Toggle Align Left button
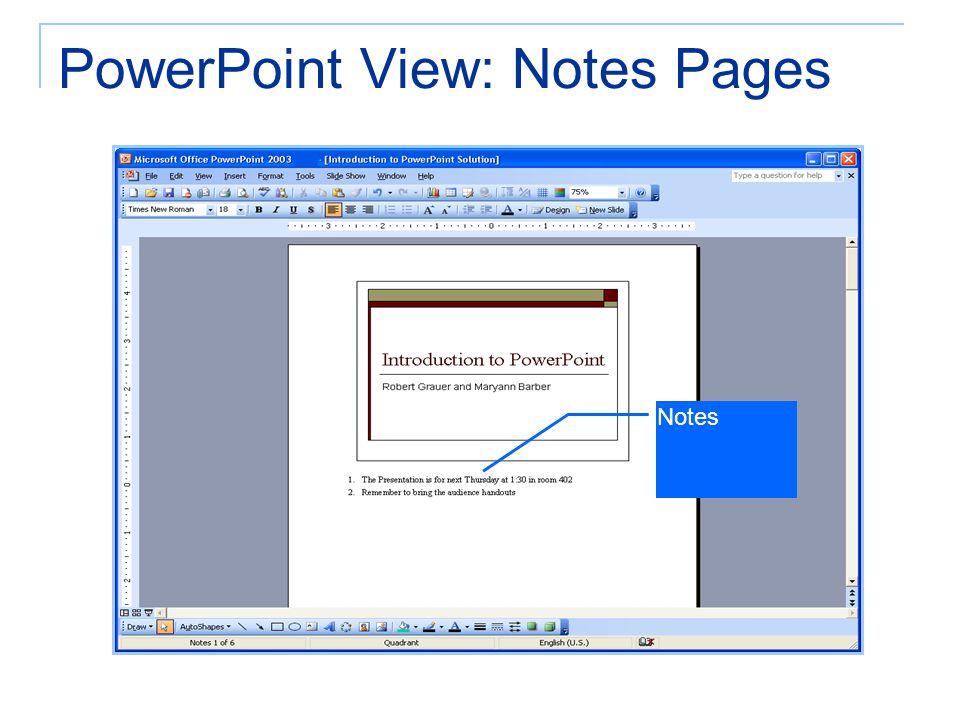This screenshot has height=720, width=960. (x=333, y=209)
